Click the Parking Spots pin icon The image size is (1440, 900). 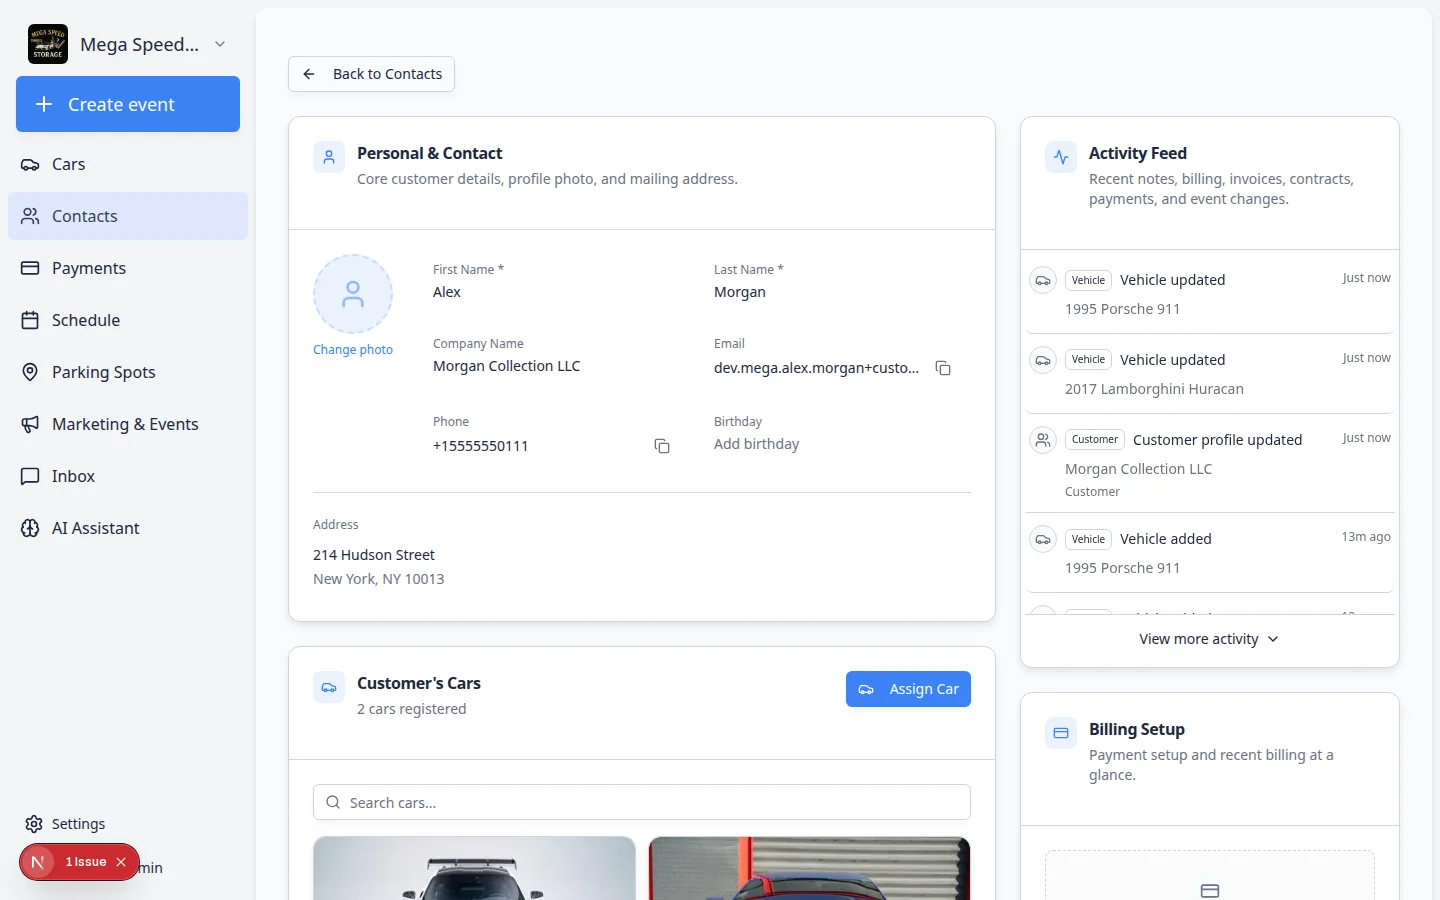[30, 372]
